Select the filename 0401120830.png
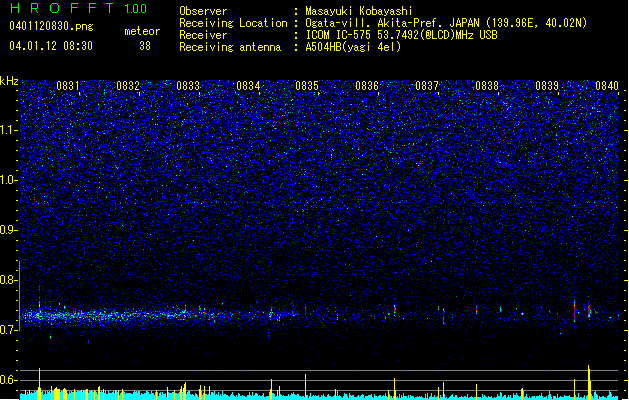629x400 pixels. (x=51, y=26)
